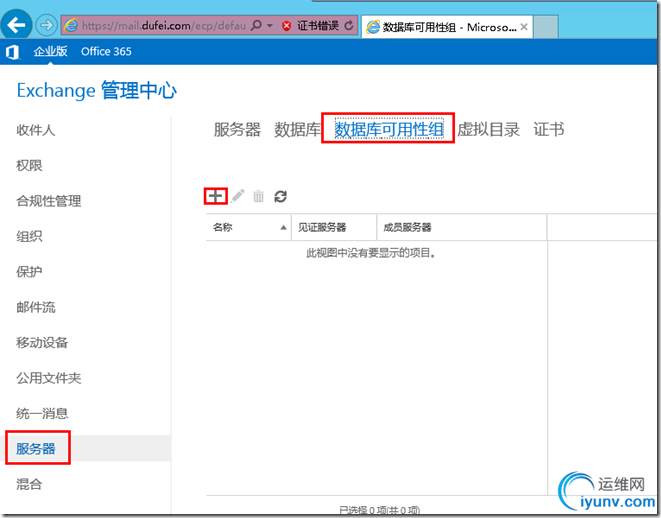Open 统一消息 in the left navigation
This screenshot has width=661, height=518.
42,413
